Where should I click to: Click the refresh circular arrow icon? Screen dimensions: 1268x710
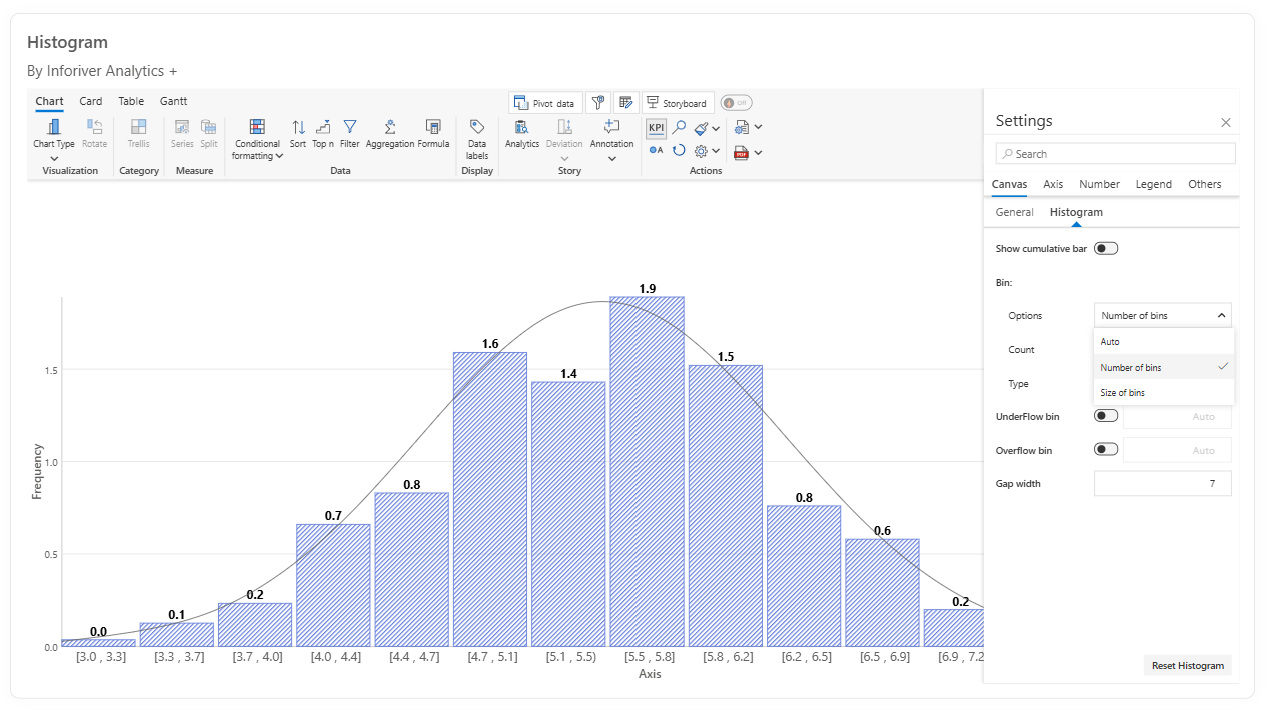click(x=679, y=150)
